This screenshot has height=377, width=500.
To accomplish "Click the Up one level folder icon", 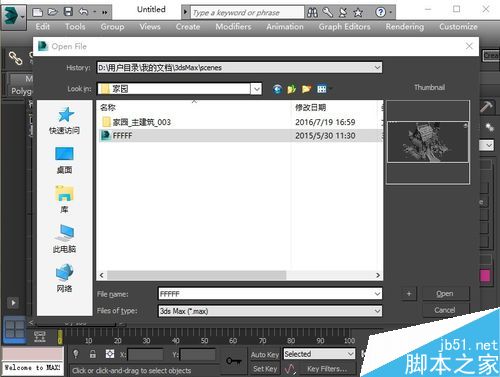I will [292, 89].
